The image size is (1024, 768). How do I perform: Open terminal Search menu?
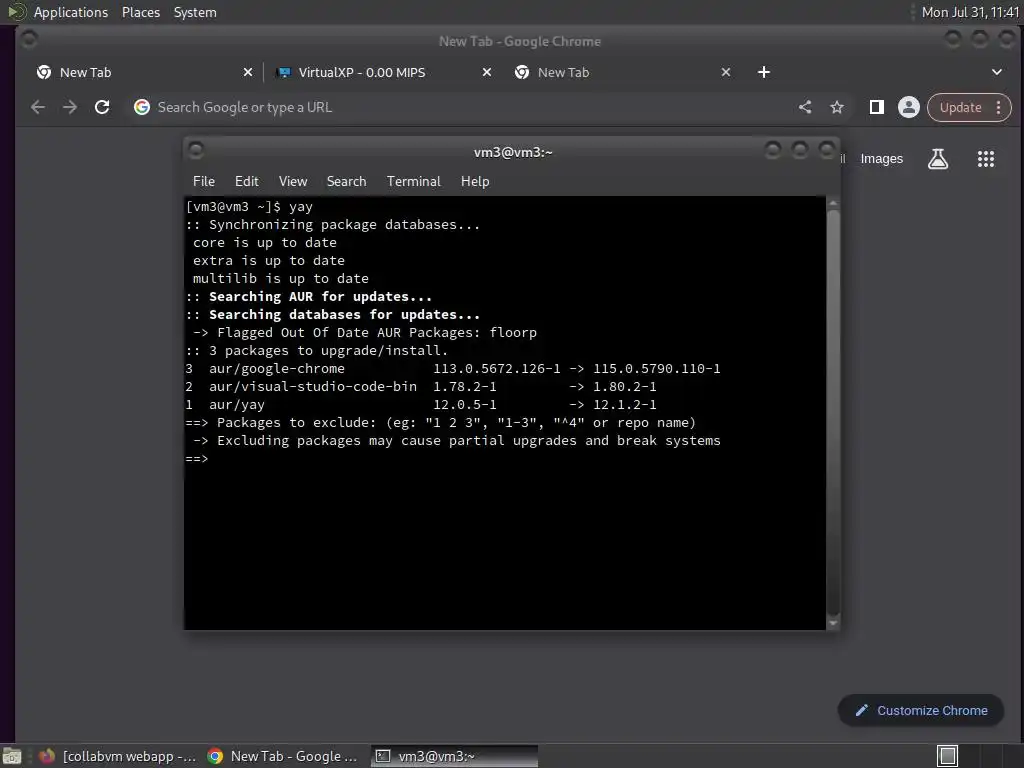[346, 182]
